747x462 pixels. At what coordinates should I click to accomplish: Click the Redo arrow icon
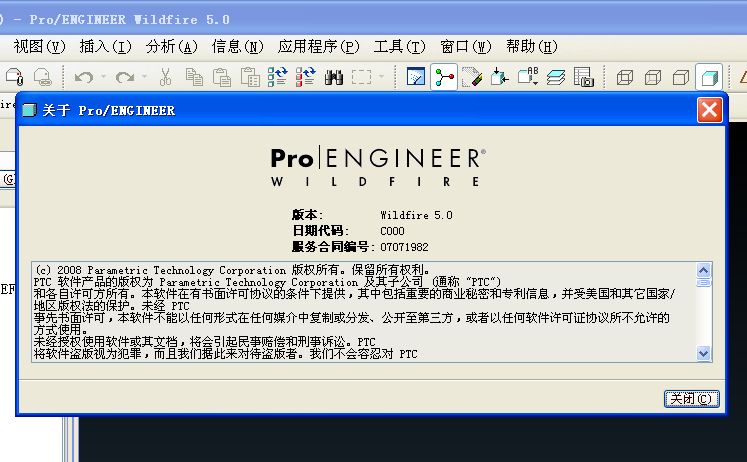pyautogui.click(x=125, y=77)
